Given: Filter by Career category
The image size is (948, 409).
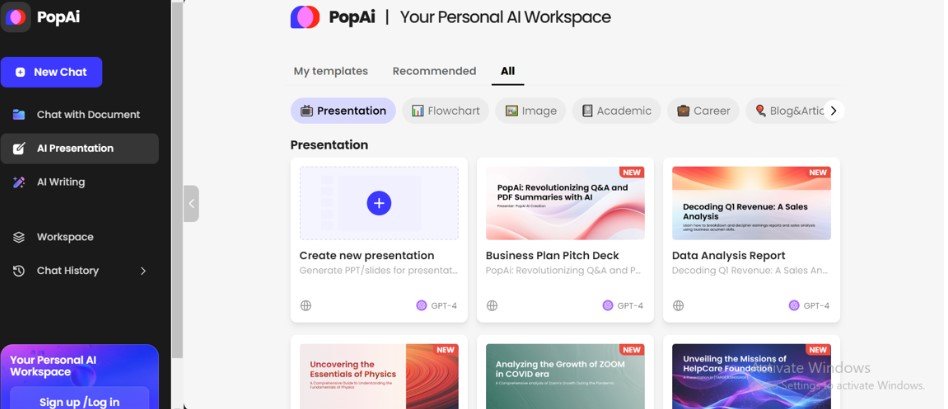Looking at the screenshot, I should coord(703,111).
